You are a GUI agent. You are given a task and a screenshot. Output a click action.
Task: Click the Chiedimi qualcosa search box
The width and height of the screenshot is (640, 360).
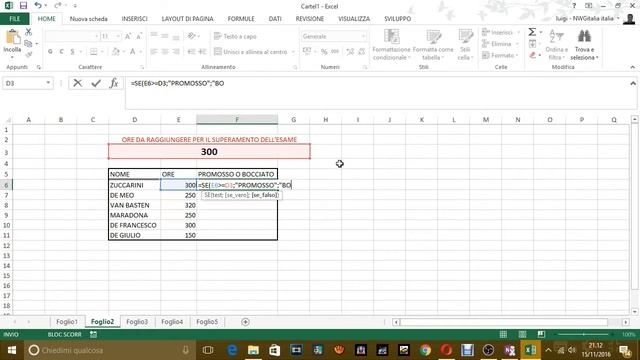[x=109, y=350]
